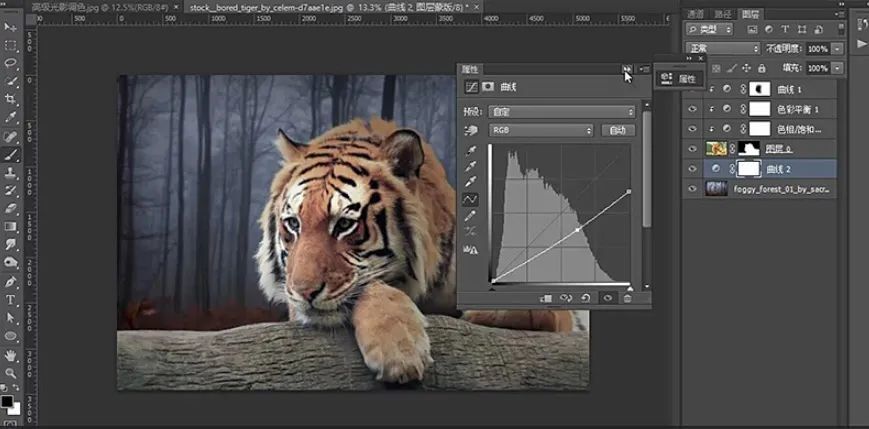Select the Lasso tool
869x429 pixels.
pos(11,63)
